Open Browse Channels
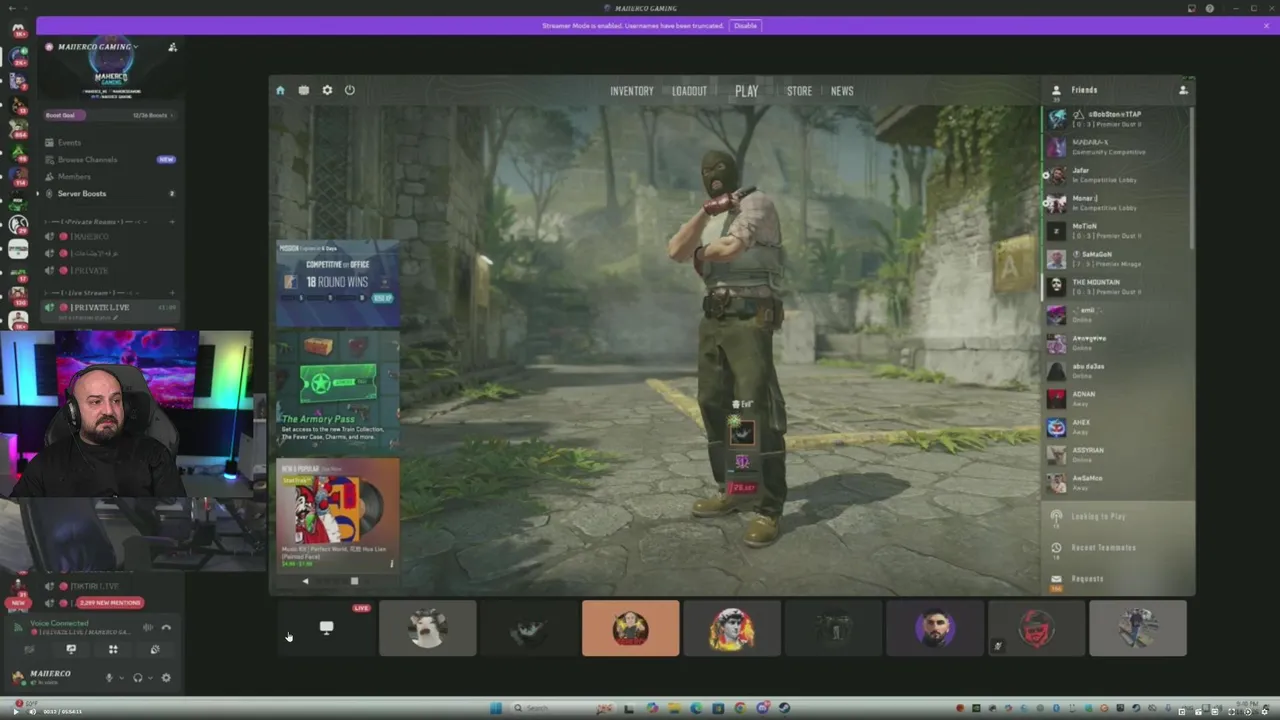This screenshot has width=1280, height=720. coord(110,160)
